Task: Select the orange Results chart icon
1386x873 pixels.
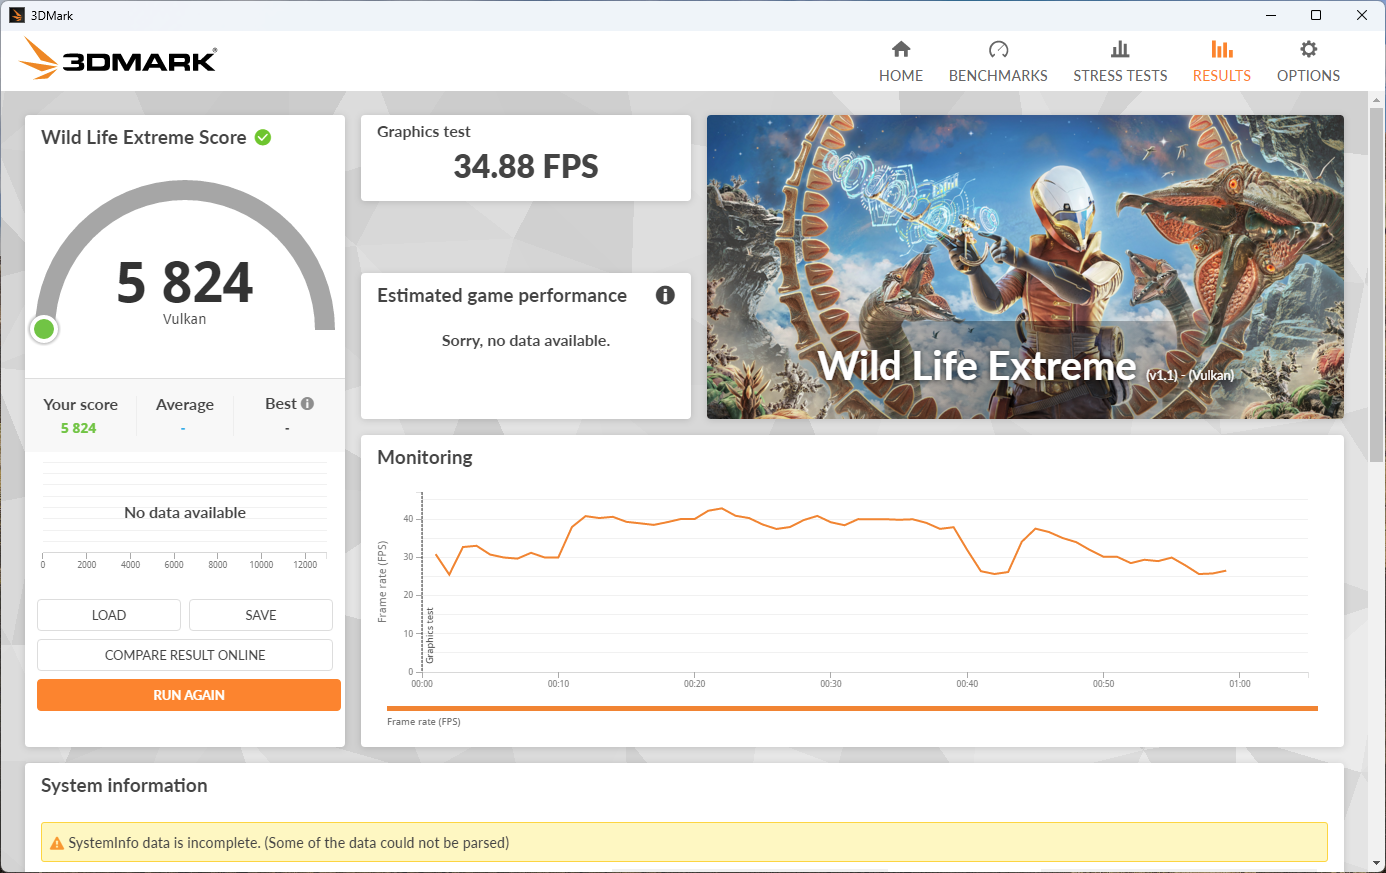Action: click(1221, 49)
